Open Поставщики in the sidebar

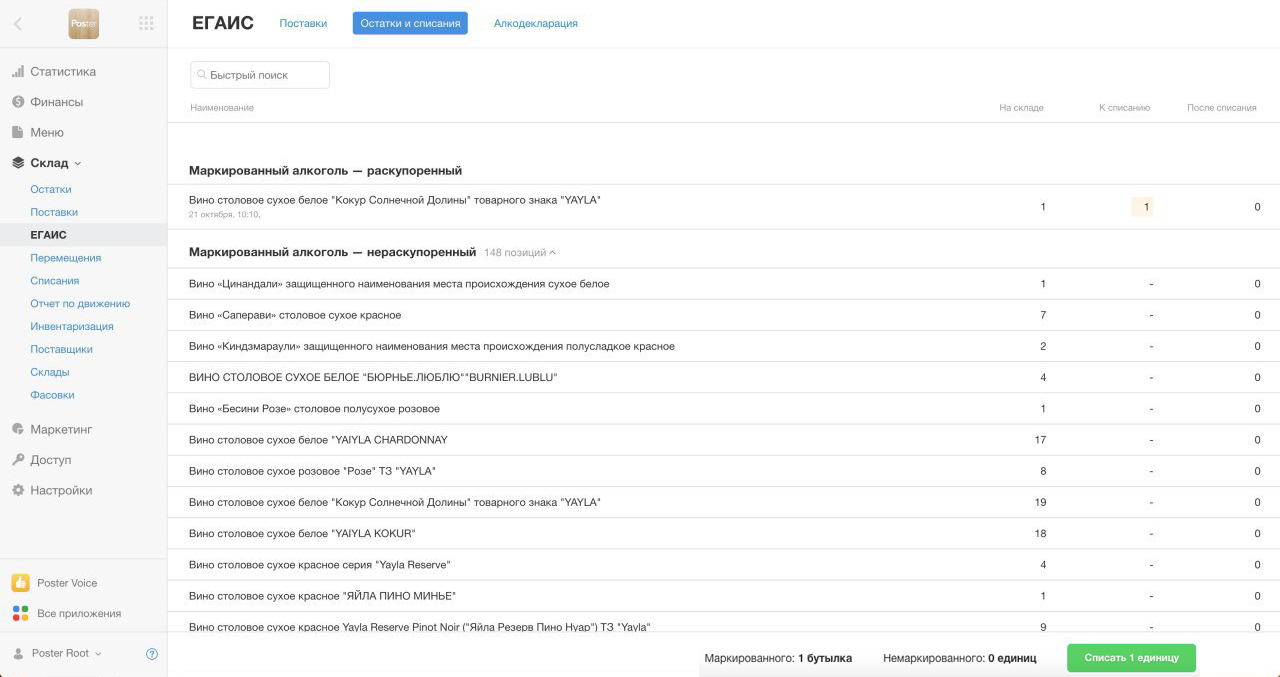[x=62, y=349]
